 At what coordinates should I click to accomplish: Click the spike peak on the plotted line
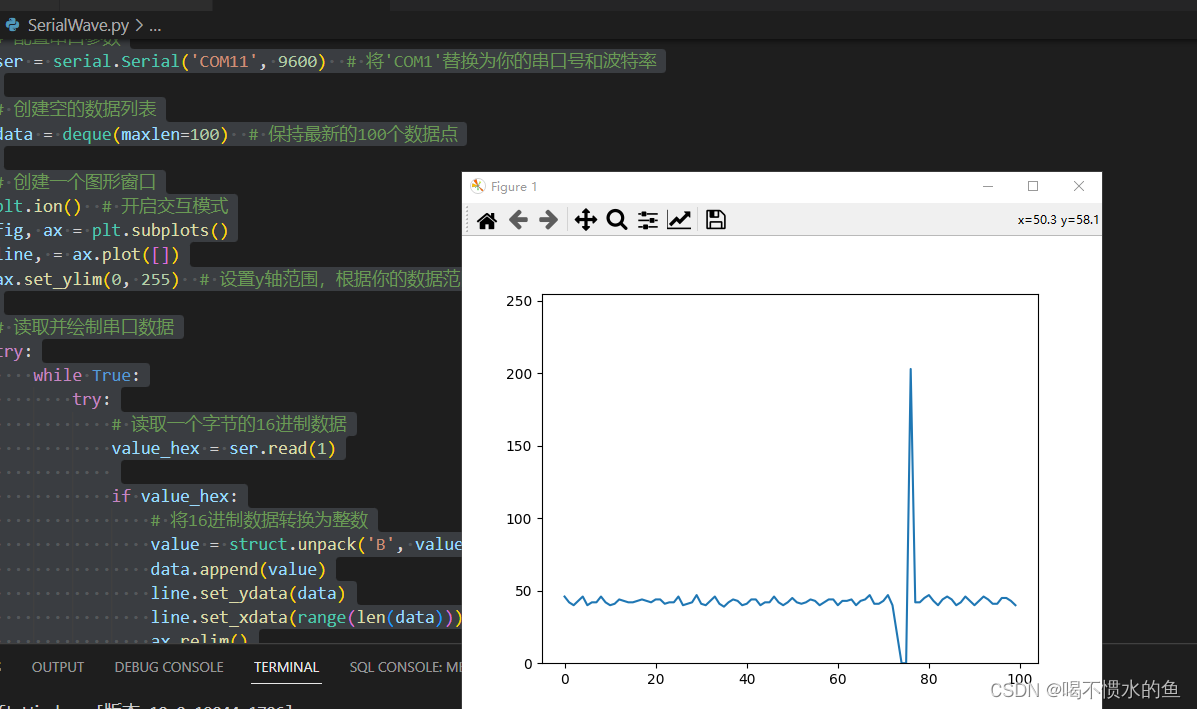tap(910, 369)
